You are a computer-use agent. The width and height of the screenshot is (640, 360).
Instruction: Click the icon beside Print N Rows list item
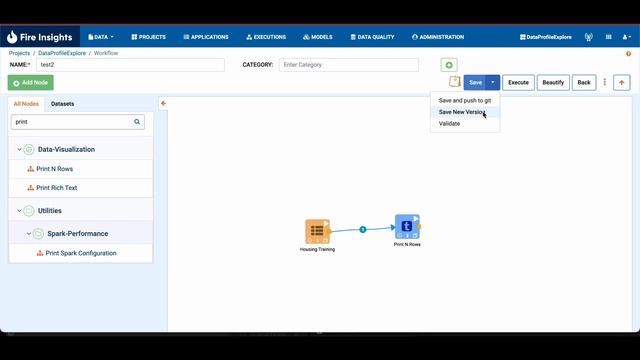click(x=31, y=169)
